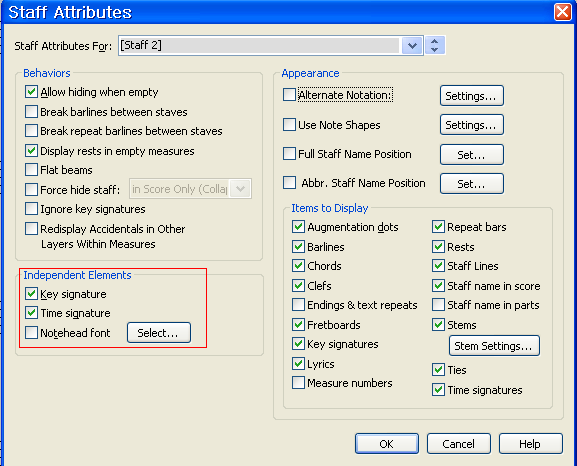Toggle Repeat bars checkbox

click(x=438, y=227)
